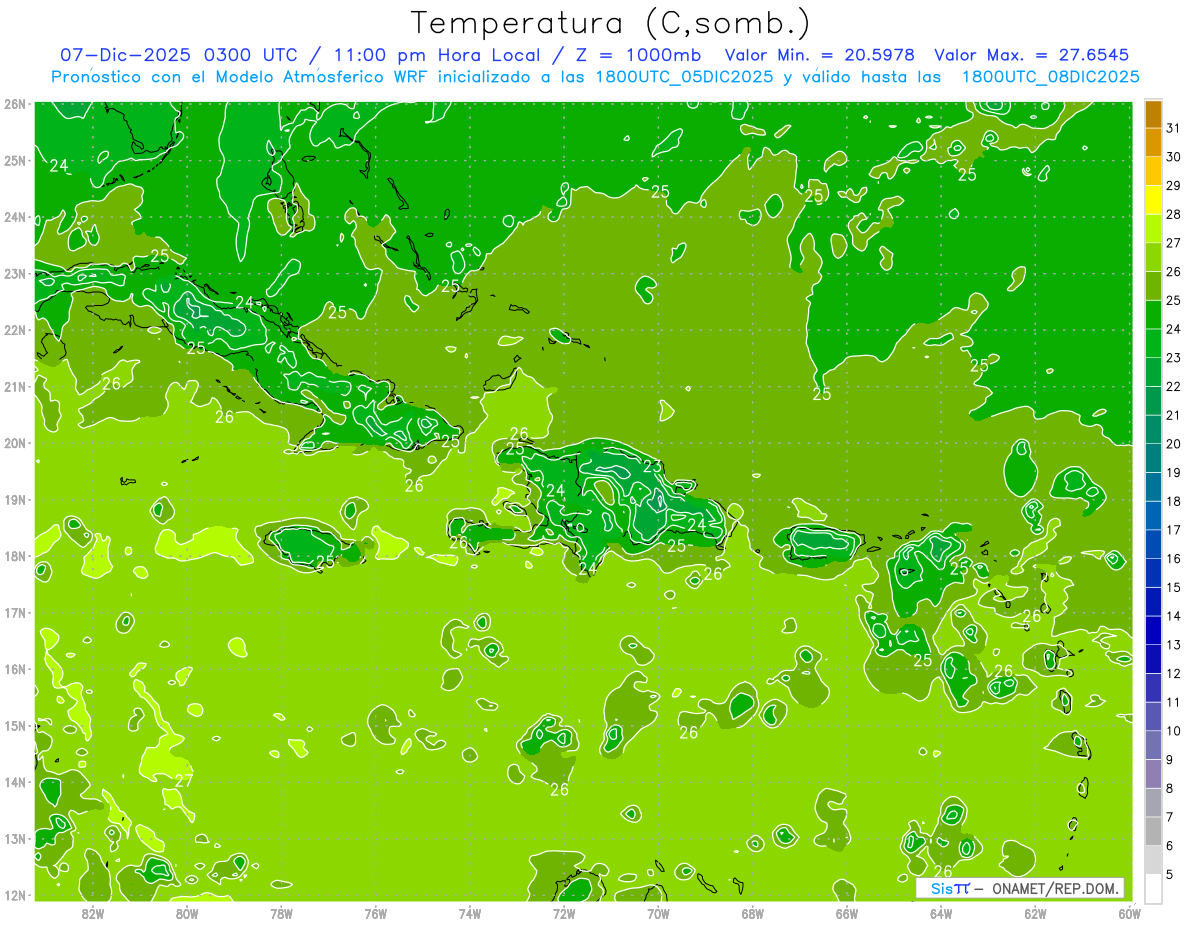
Task: Click the latitude axis label 20N
Action: (15, 443)
